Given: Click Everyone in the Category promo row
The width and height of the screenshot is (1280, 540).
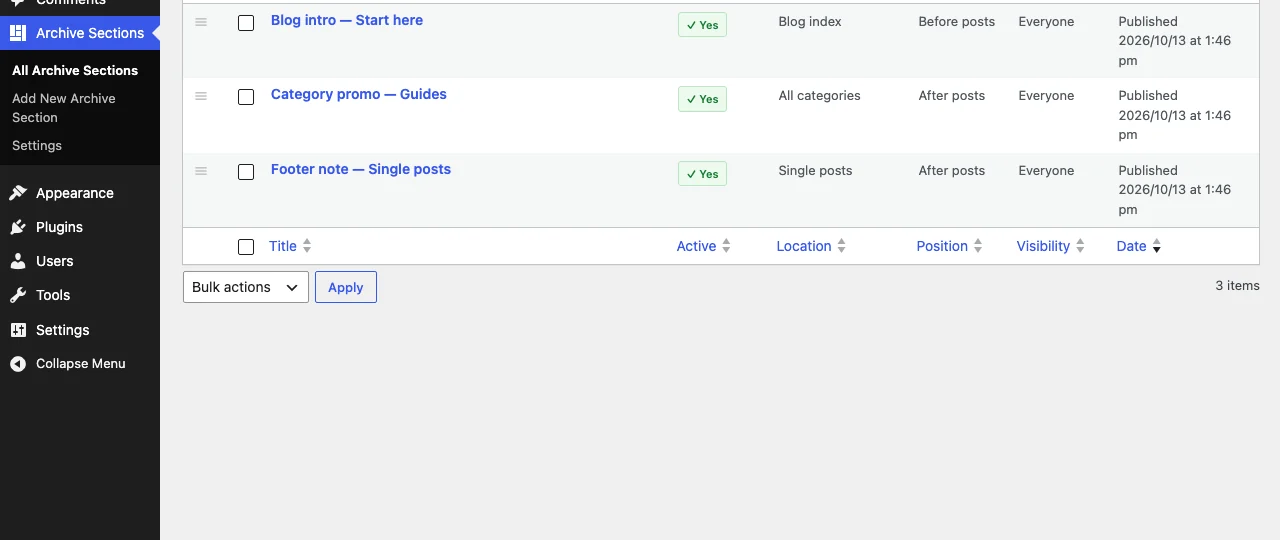Looking at the screenshot, I should point(1047,96).
